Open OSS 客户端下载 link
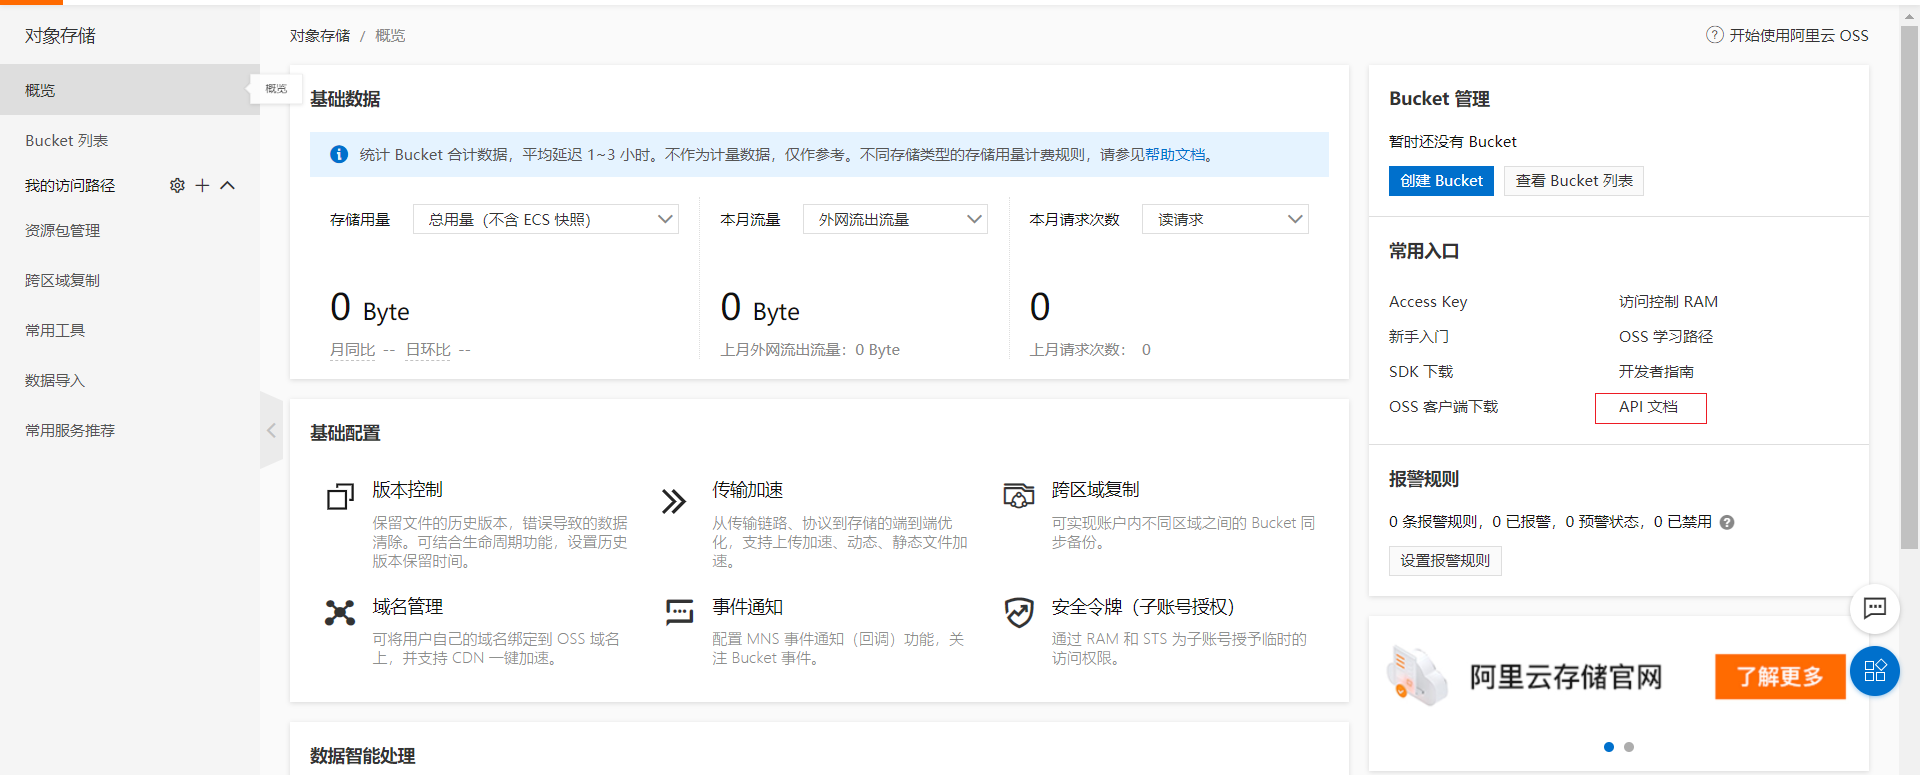This screenshot has width=1920, height=775. pos(1443,407)
